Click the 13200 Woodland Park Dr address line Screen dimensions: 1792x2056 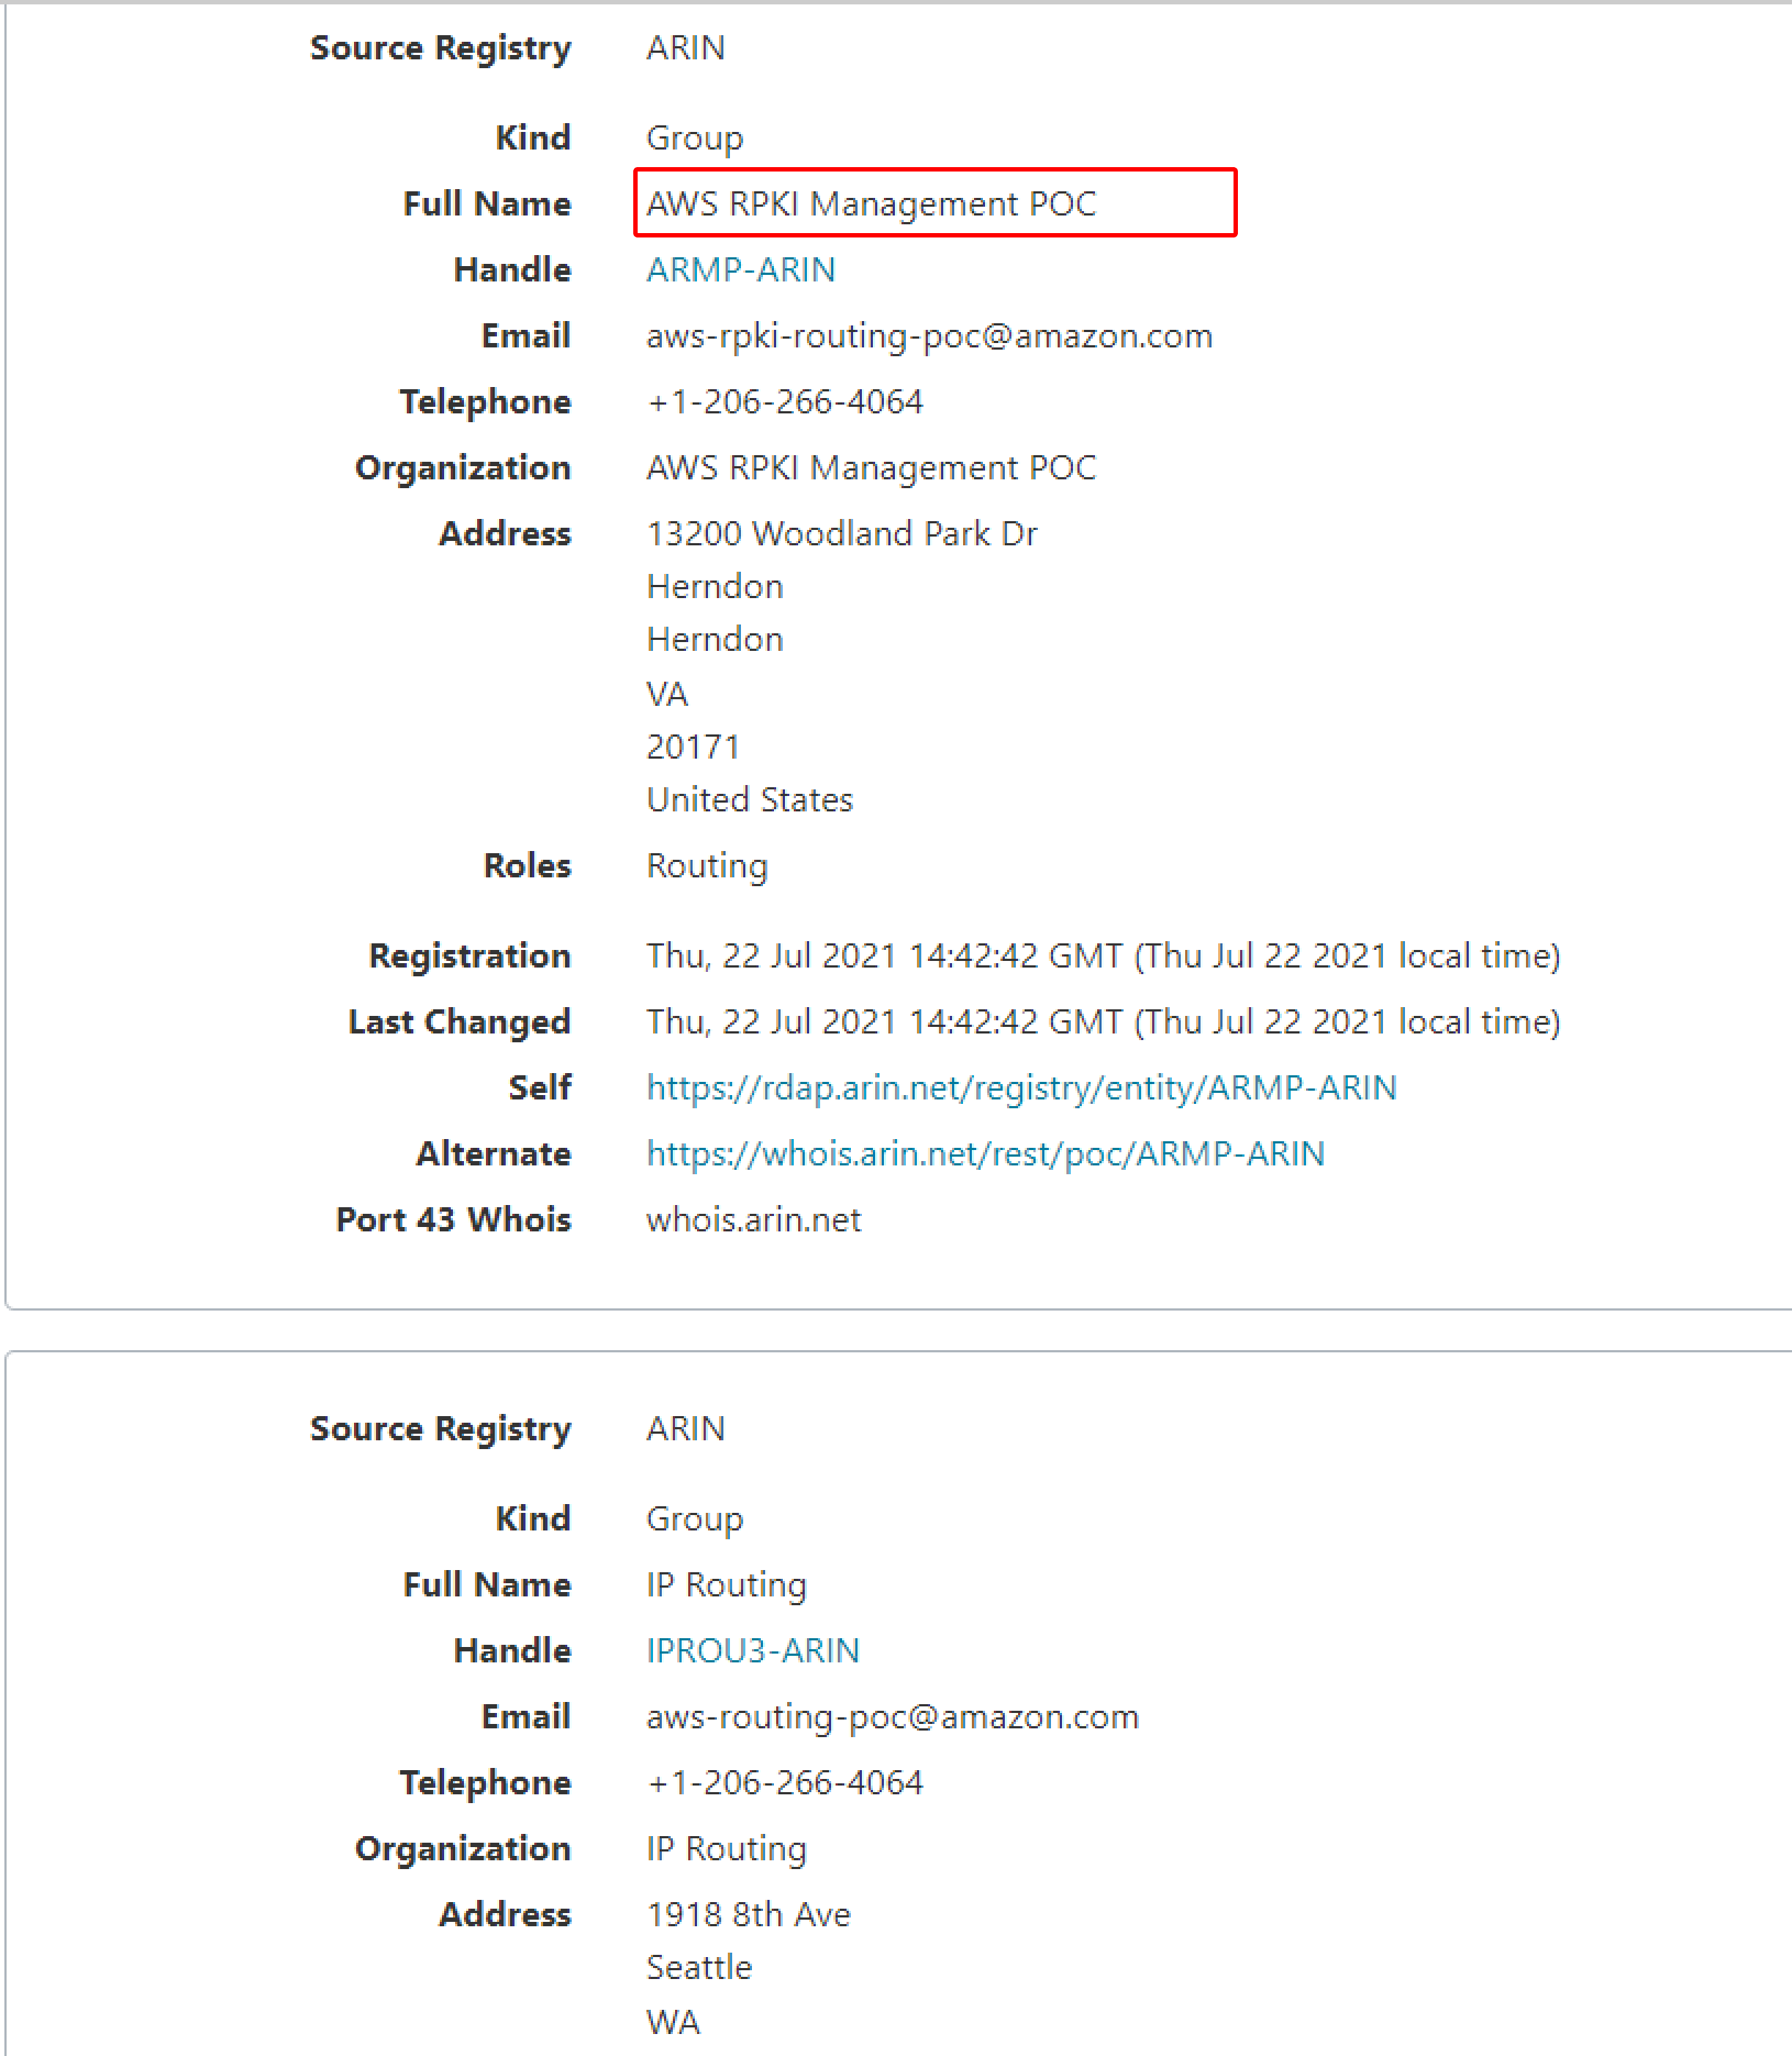coord(842,534)
